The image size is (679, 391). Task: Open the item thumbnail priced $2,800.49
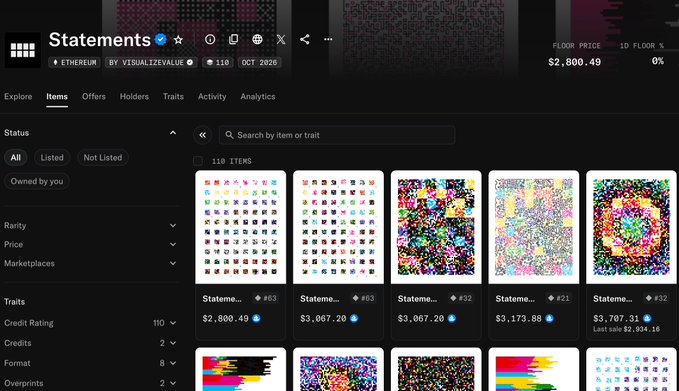tap(241, 227)
